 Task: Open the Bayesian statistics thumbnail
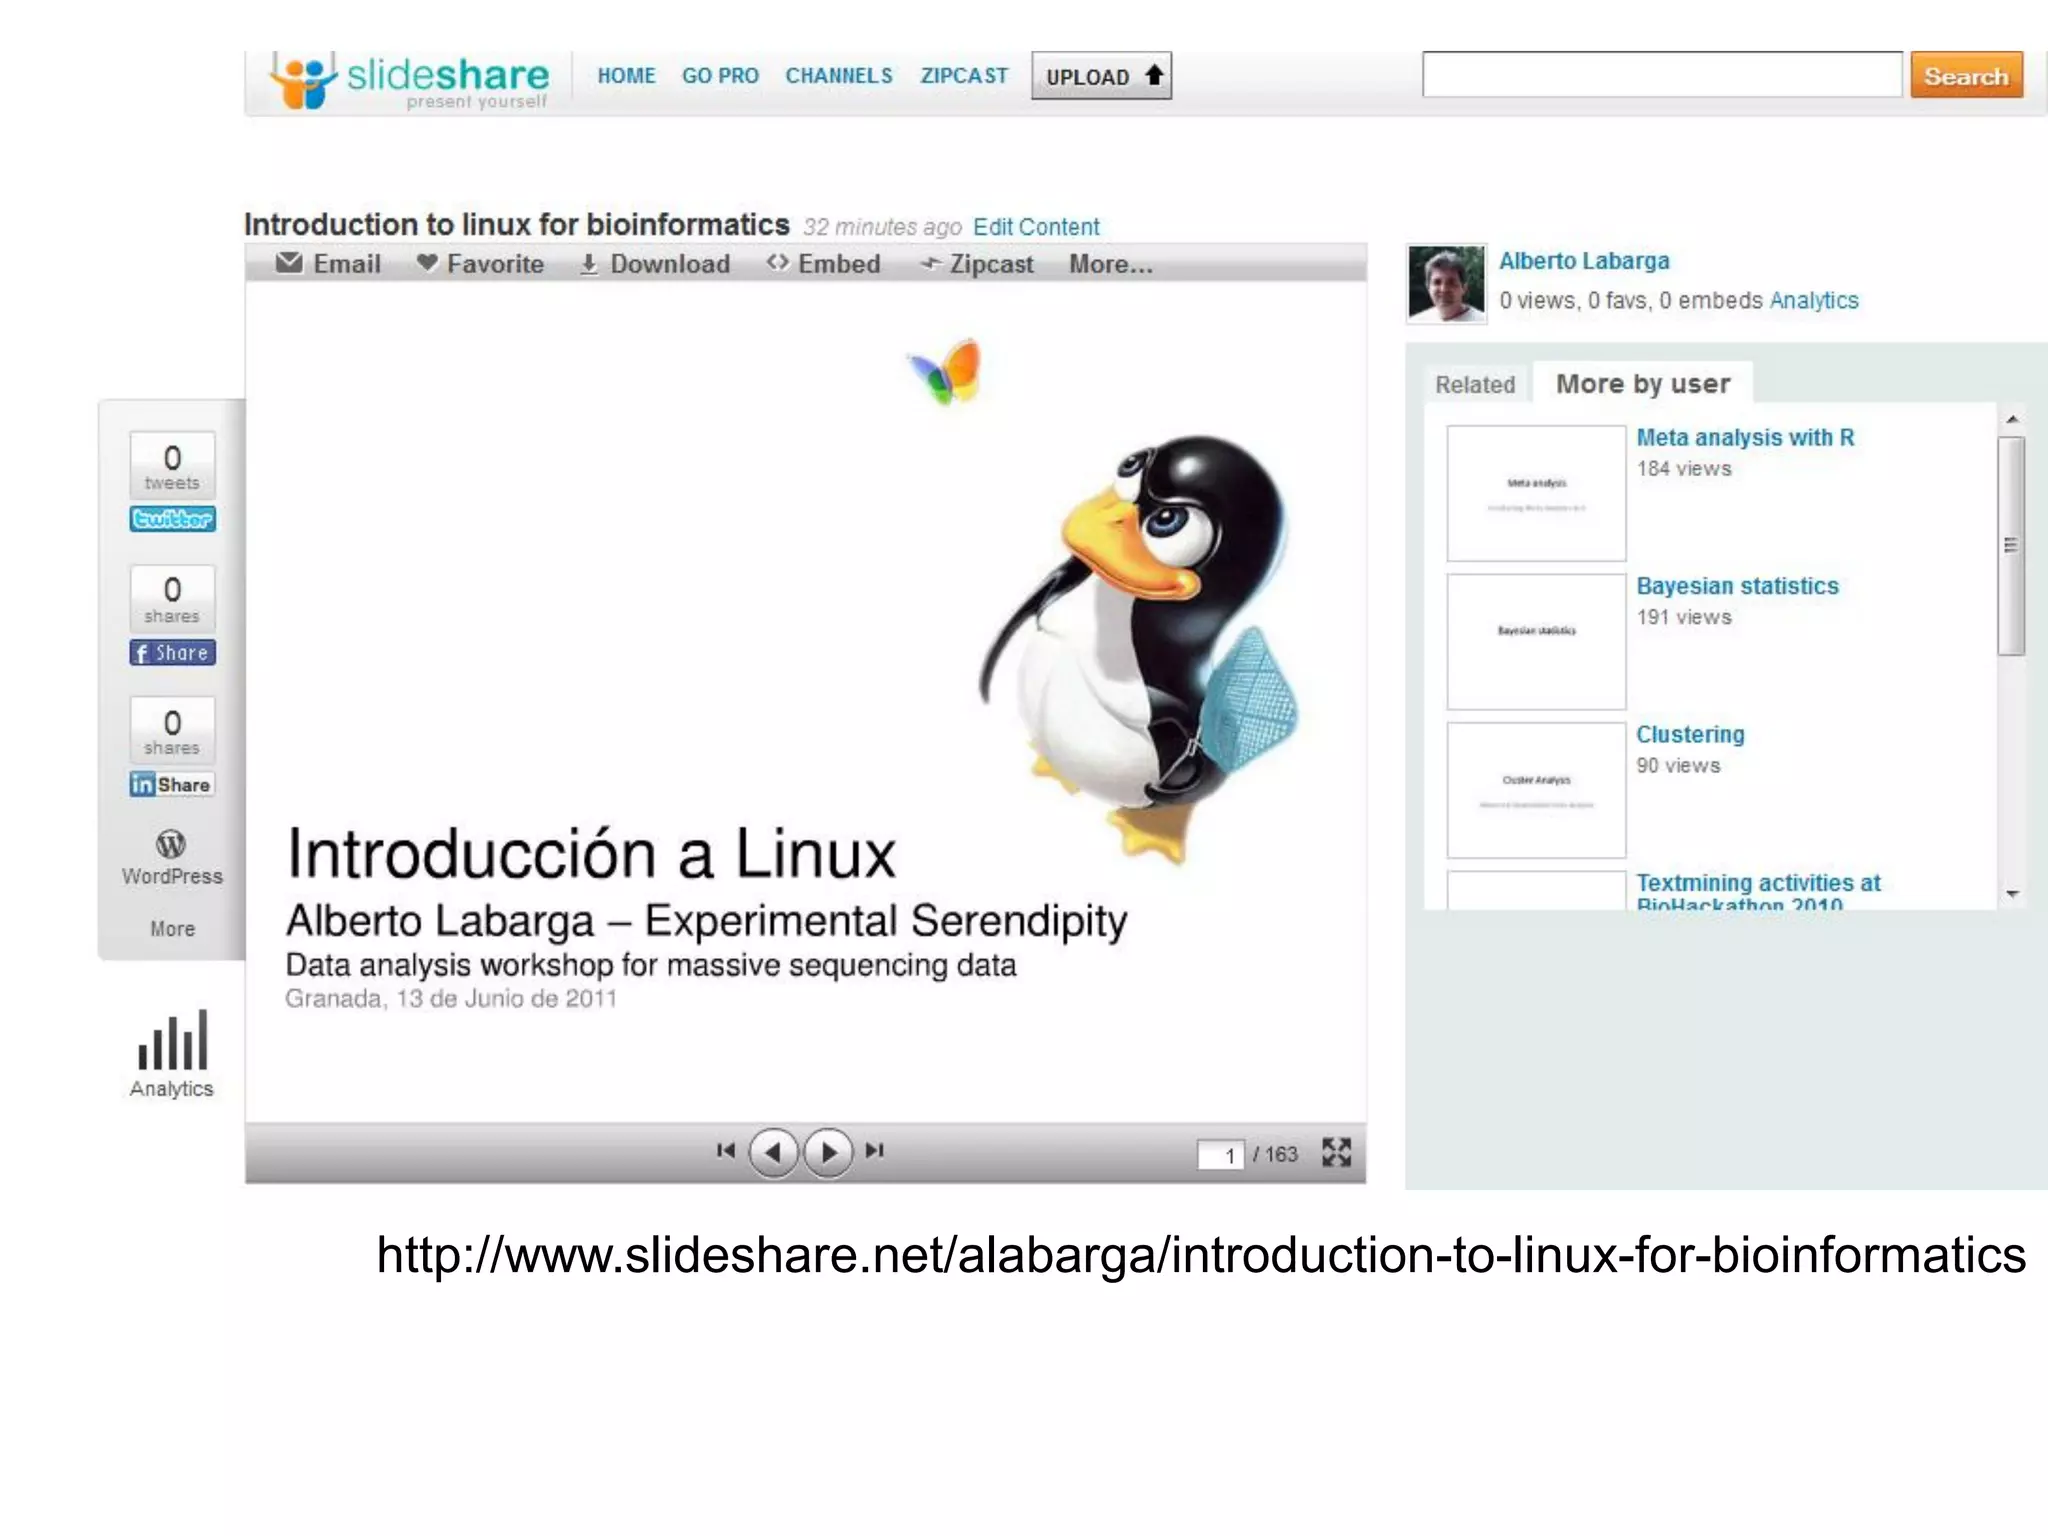tap(1536, 641)
